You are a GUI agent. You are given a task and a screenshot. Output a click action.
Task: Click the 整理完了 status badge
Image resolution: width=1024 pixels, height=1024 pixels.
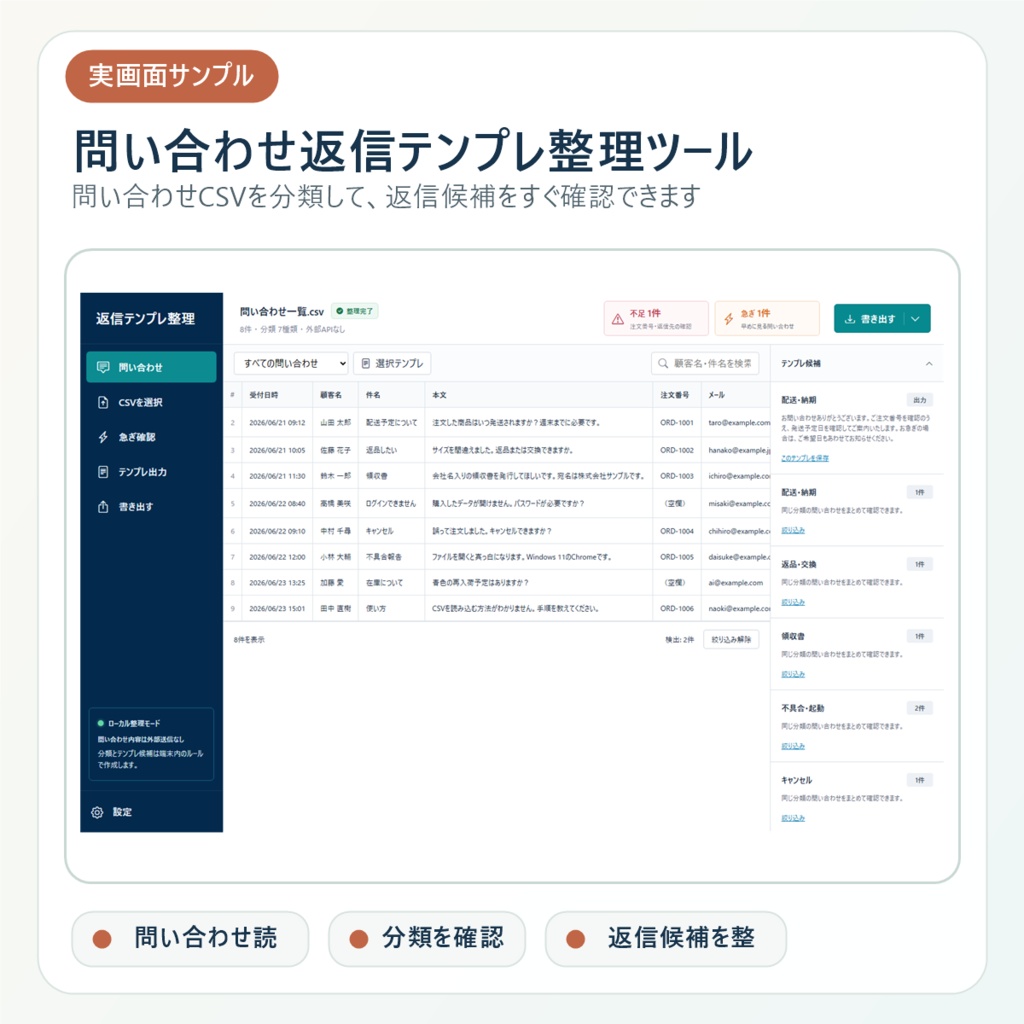[x=355, y=312]
